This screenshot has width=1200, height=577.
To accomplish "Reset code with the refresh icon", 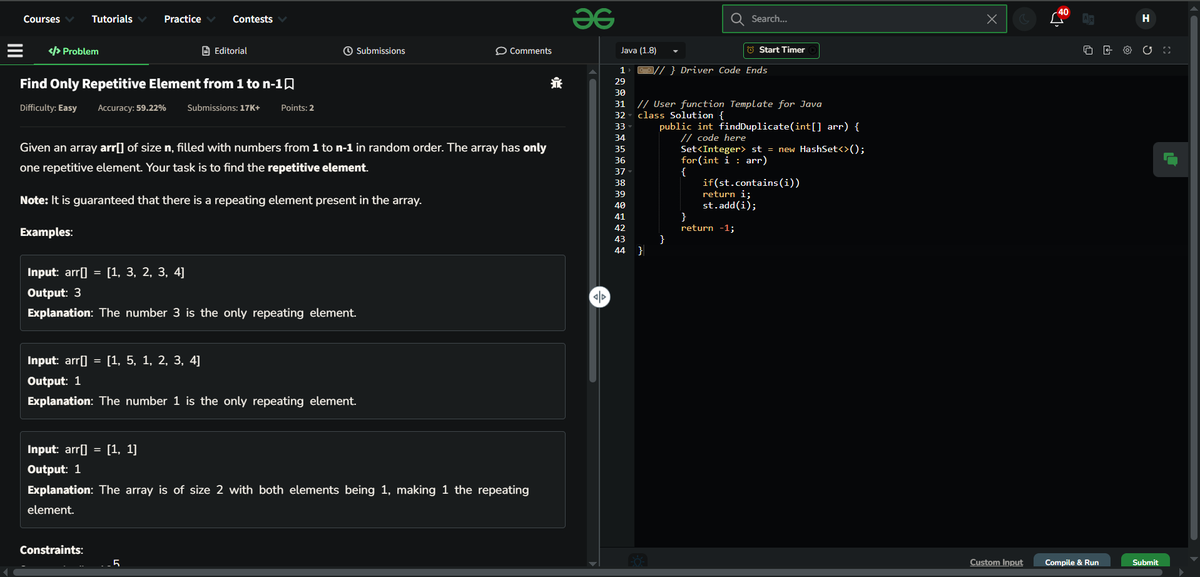I will coord(1147,50).
